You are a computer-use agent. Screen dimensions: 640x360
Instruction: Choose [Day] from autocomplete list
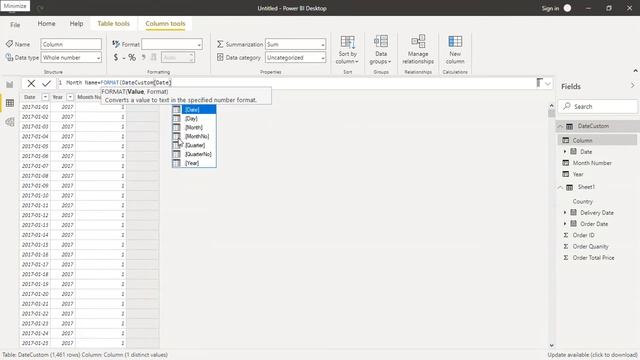(x=194, y=119)
